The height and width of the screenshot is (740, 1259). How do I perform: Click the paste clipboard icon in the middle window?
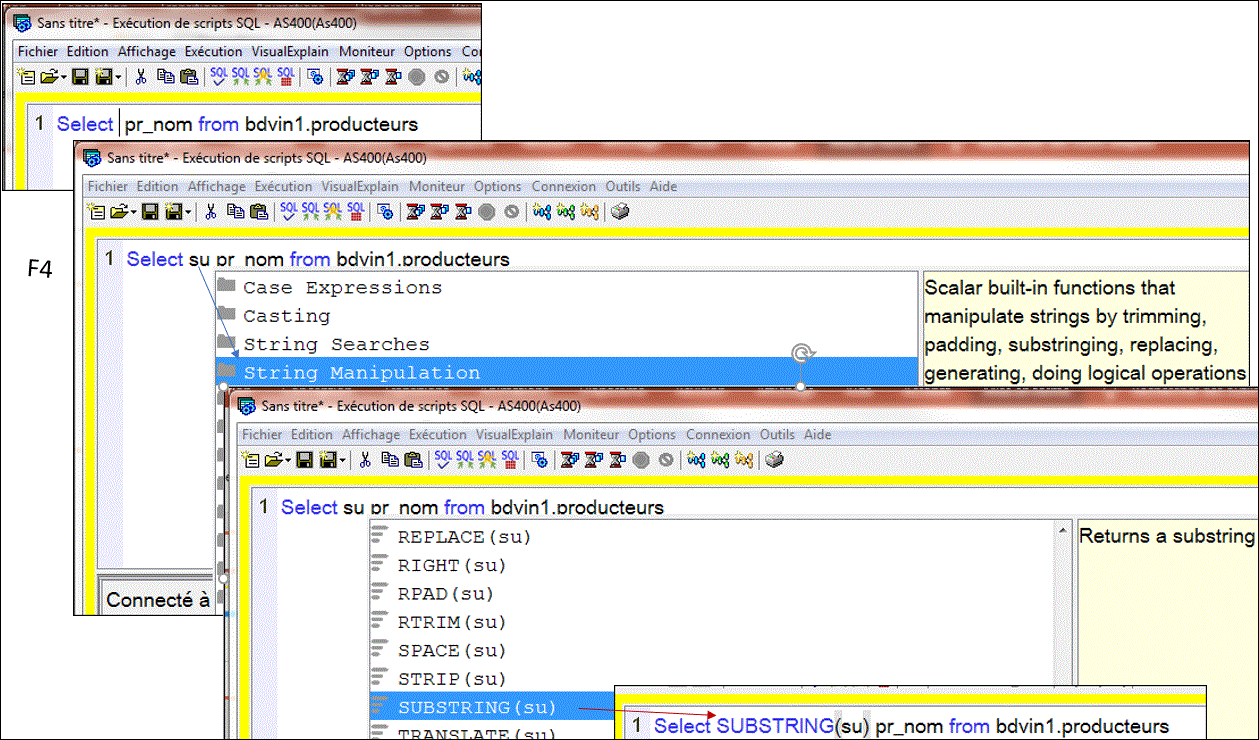click(x=259, y=212)
